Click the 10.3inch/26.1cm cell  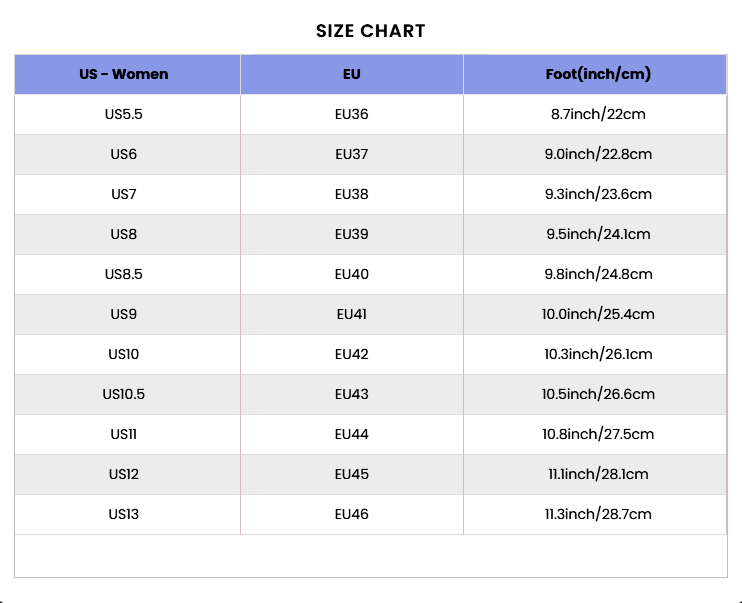click(598, 354)
